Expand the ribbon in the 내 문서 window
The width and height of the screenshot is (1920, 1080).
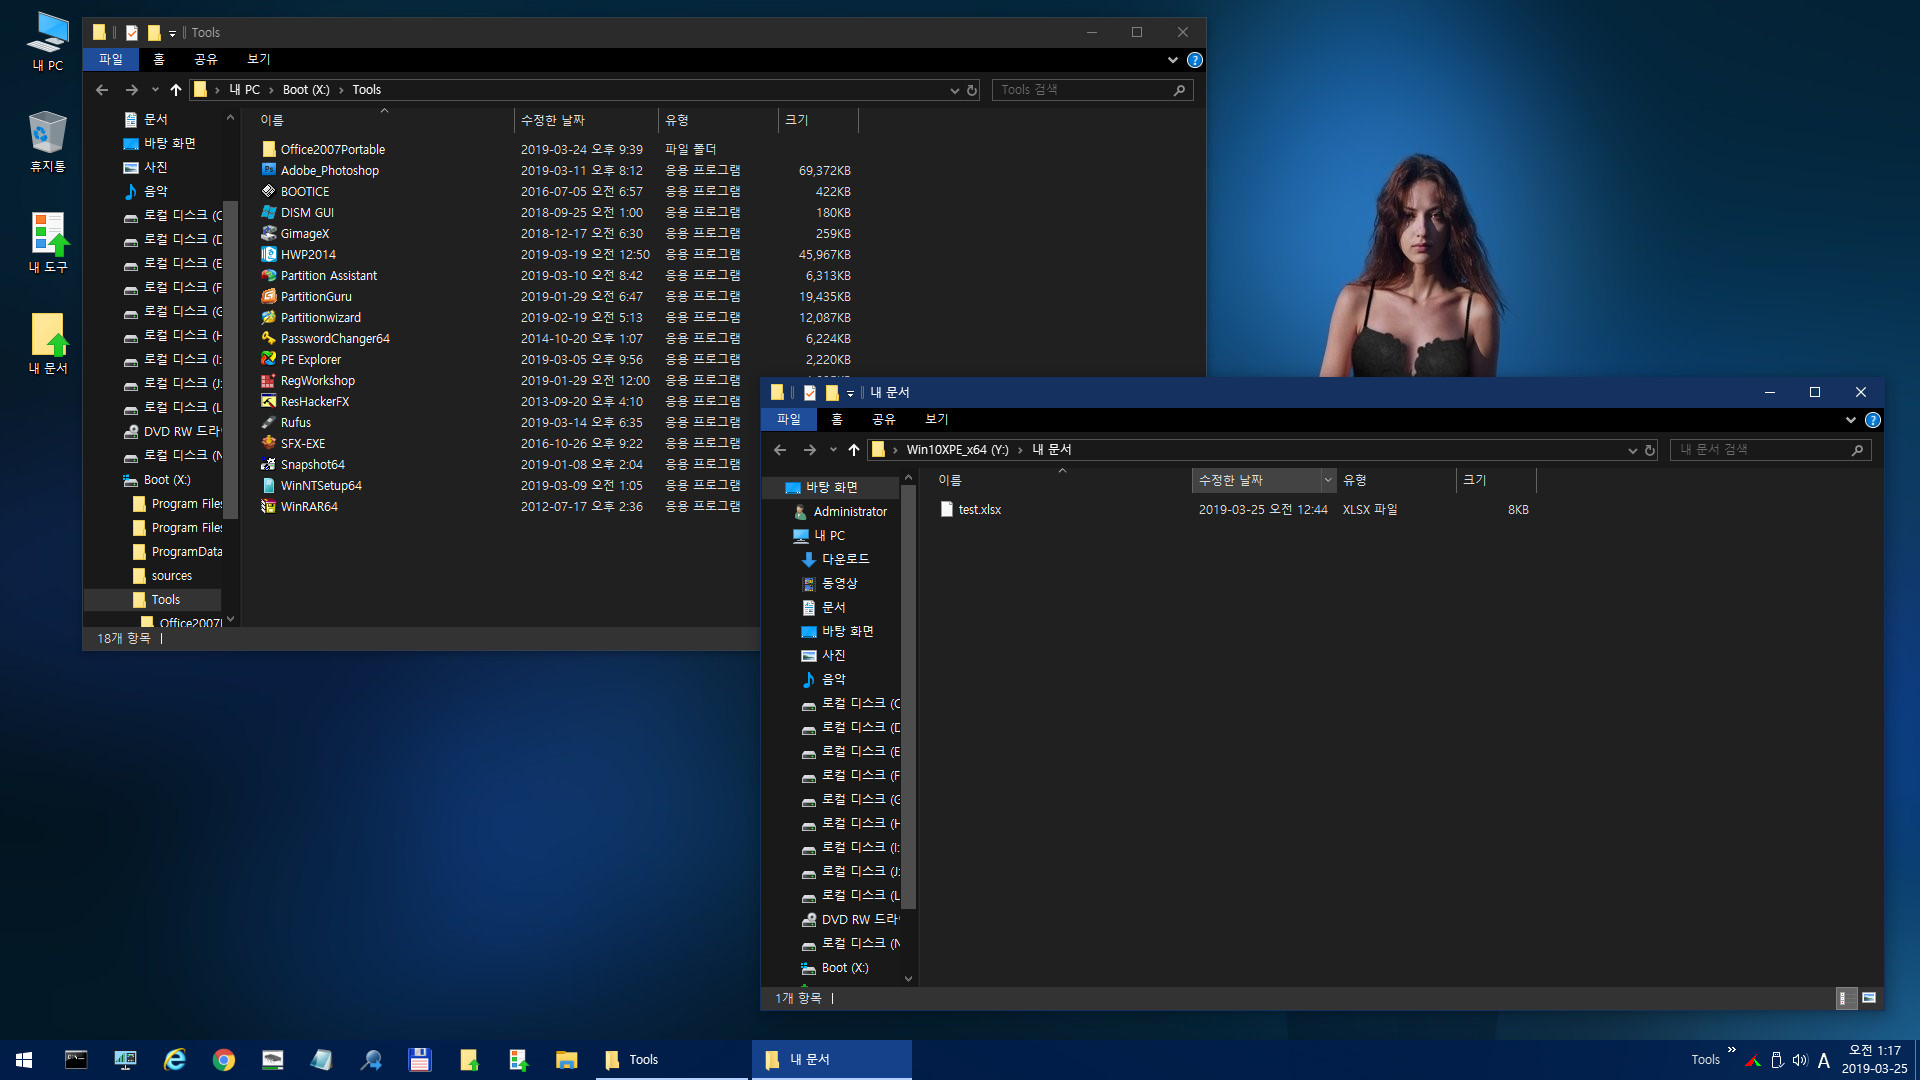[x=1850, y=420]
